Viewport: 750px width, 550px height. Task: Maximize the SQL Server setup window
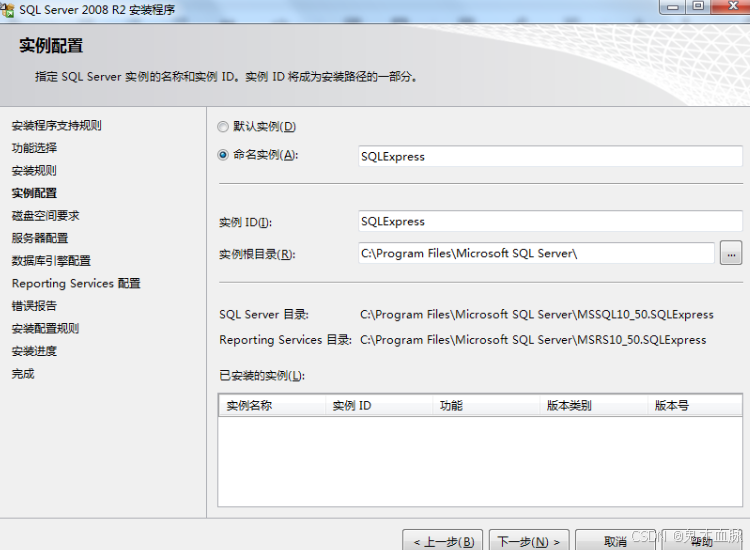698,7
